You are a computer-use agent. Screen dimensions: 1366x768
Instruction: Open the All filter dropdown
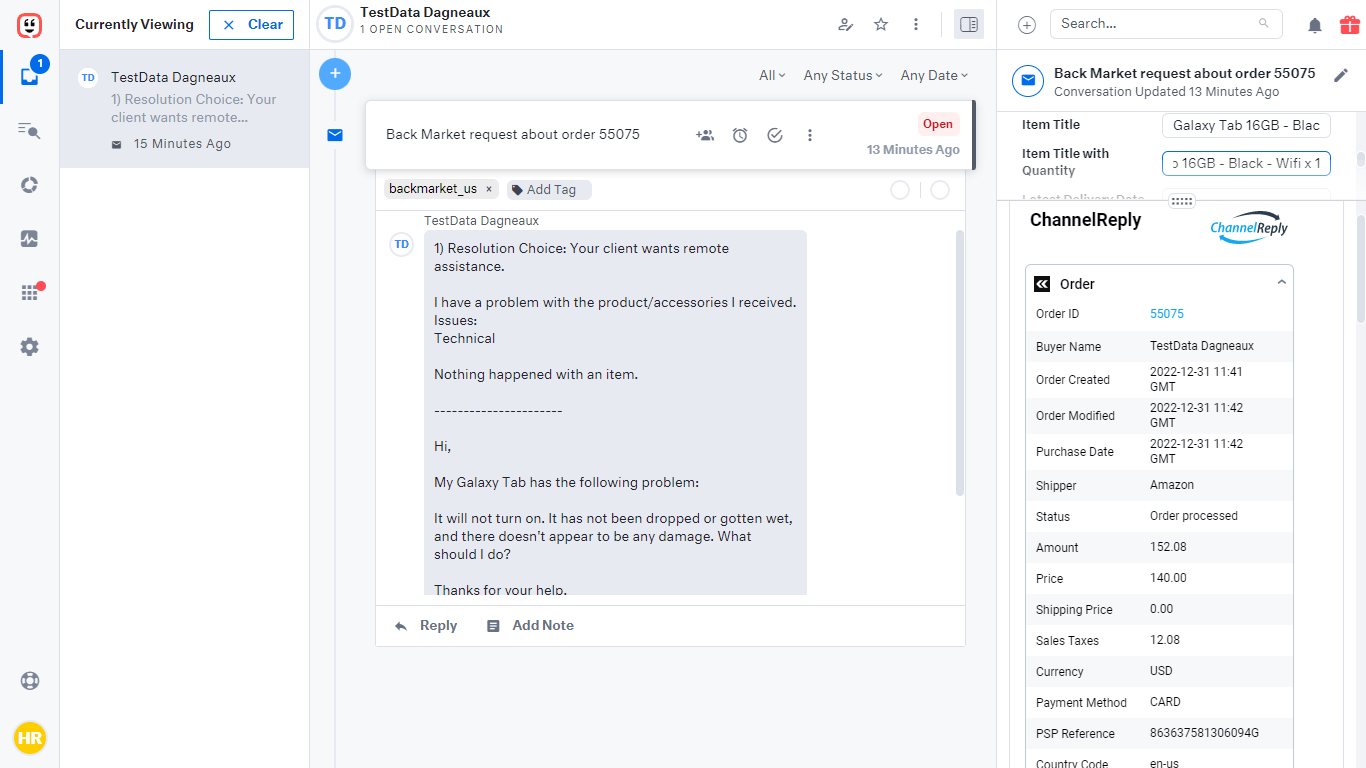click(x=772, y=75)
